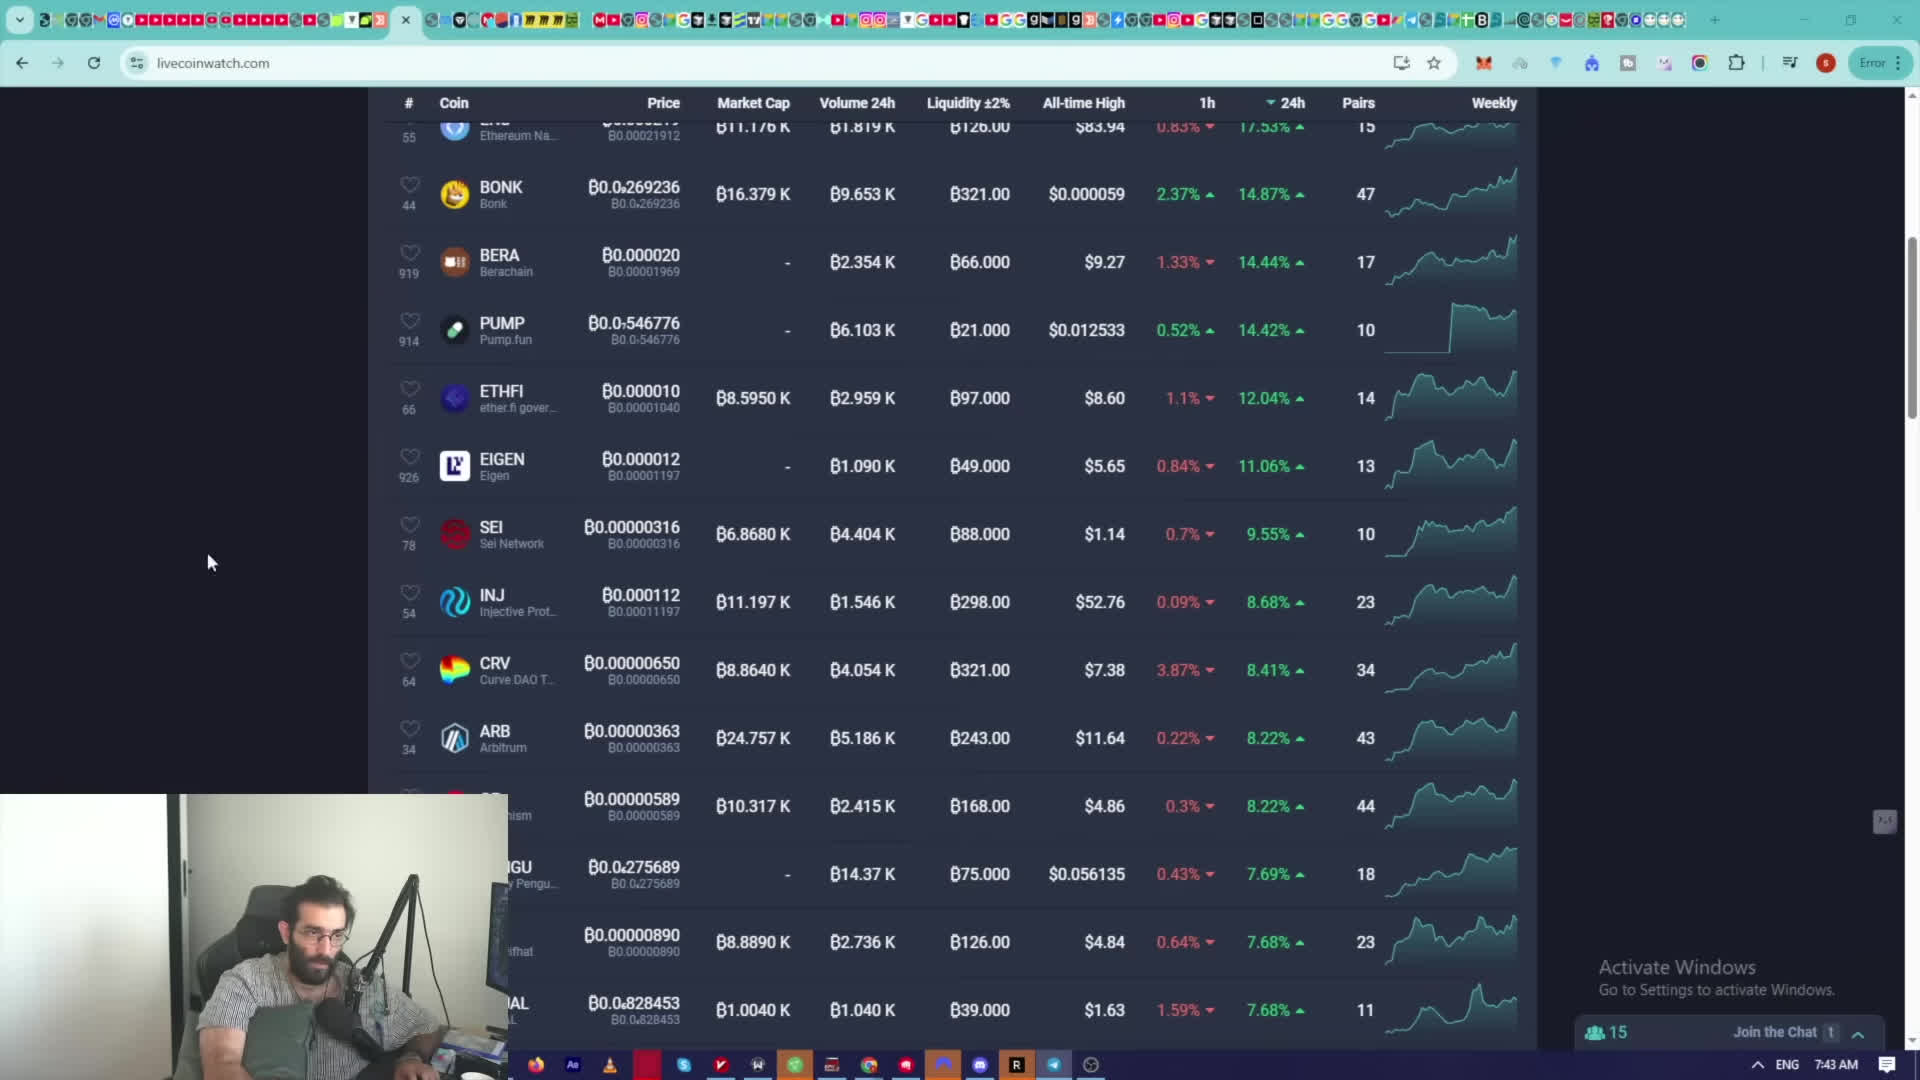Viewport: 1920px width, 1080px height.
Task: Open the CRV coin logo
Action: click(455, 670)
